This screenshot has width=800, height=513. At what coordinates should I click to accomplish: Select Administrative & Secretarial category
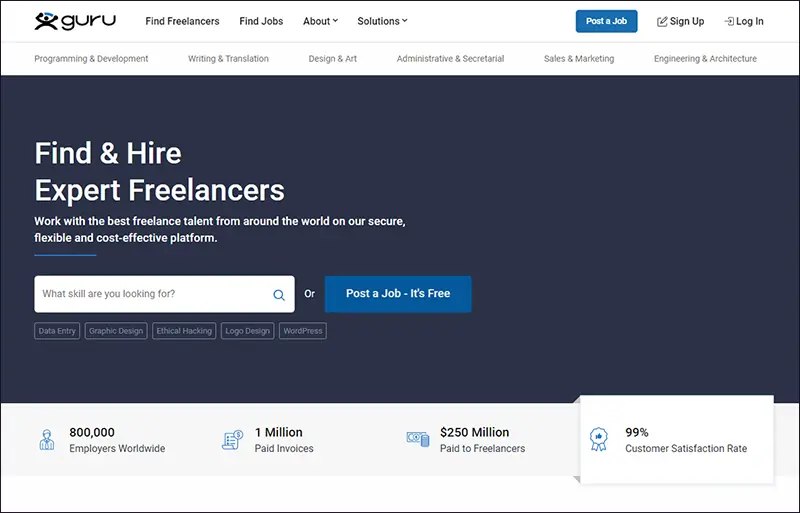(x=451, y=59)
